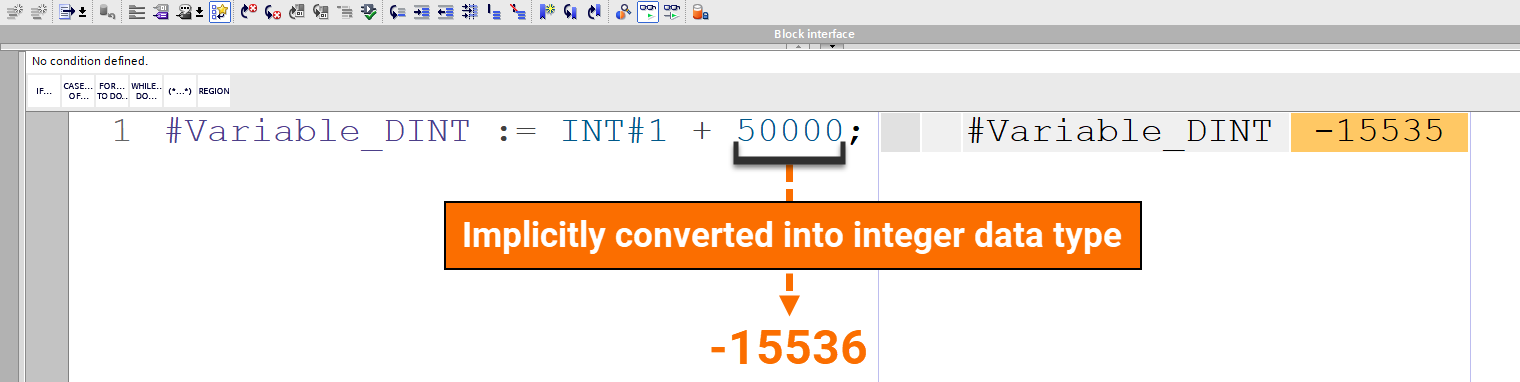Toggle the highlighted favorites star icon
The width and height of the screenshot is (1520, 382).
point(220,12)
